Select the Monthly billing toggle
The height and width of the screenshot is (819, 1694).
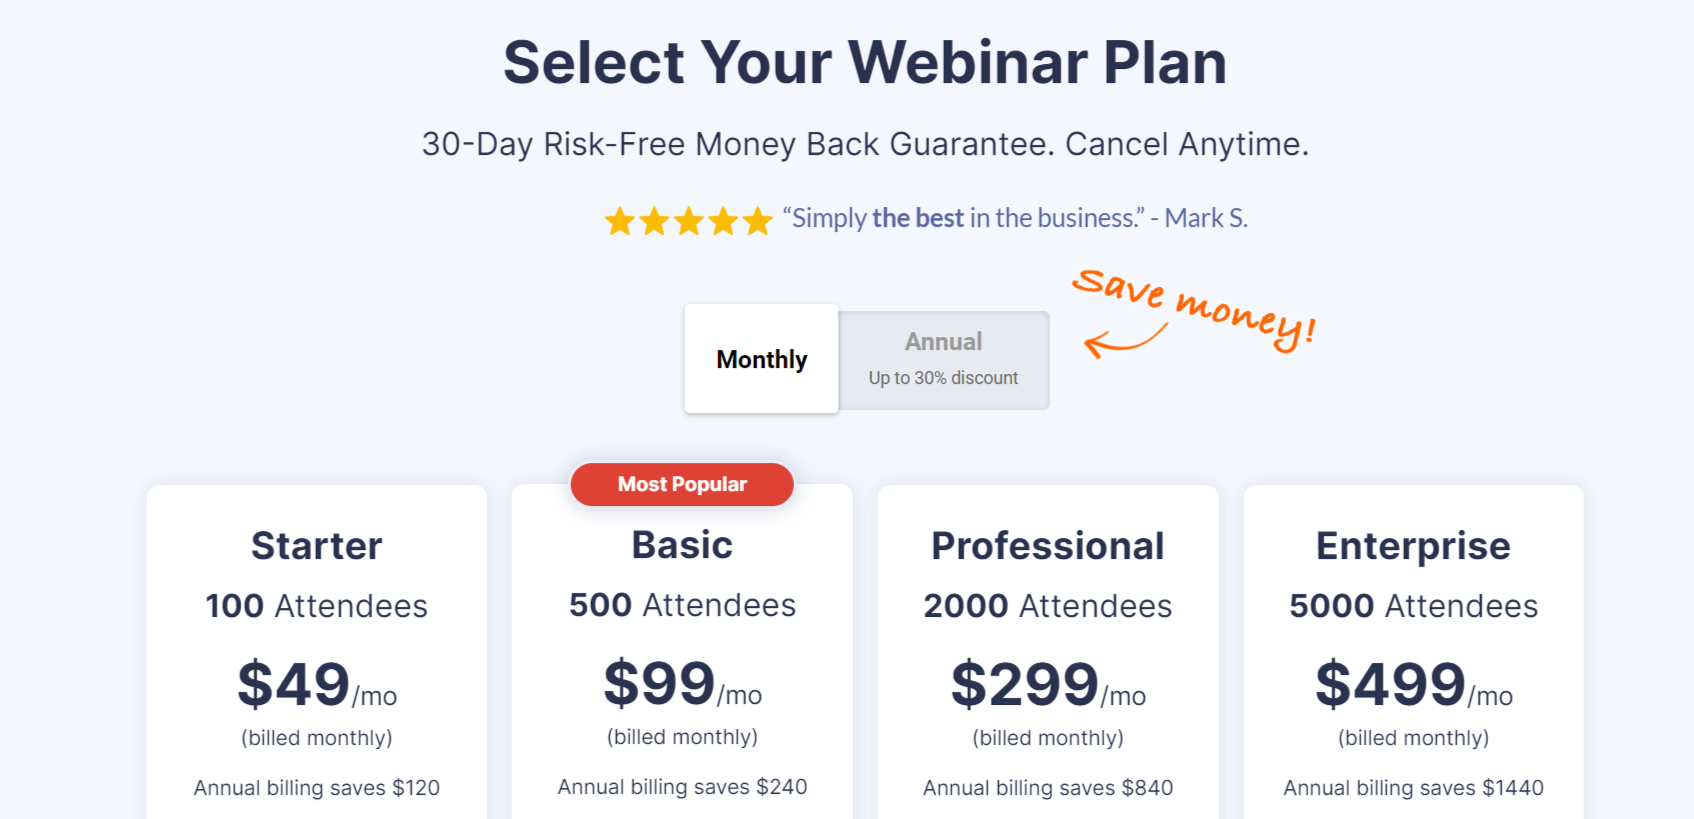pos(761,359)
